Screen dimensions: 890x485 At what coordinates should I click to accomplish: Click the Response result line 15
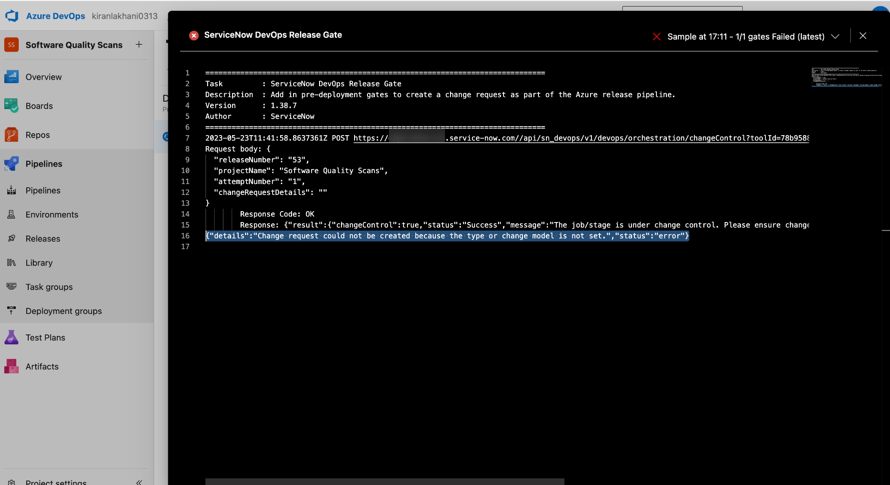tap(524, 225)
